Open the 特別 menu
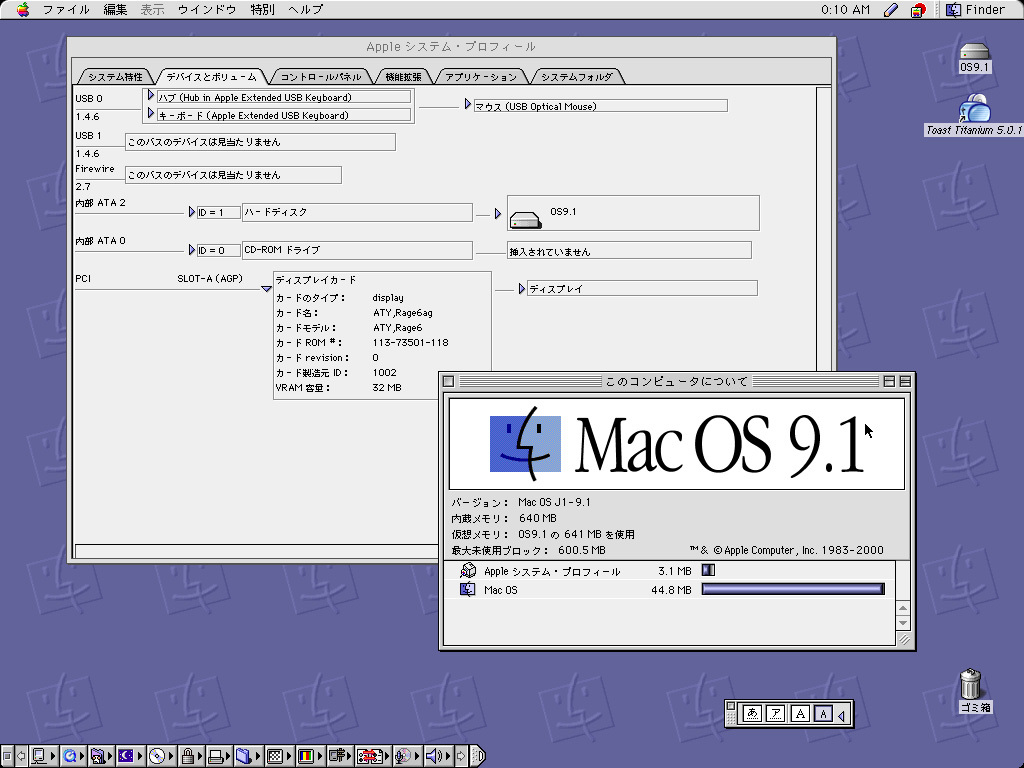Screen dimensions: 1024x768 click(263, 10)
